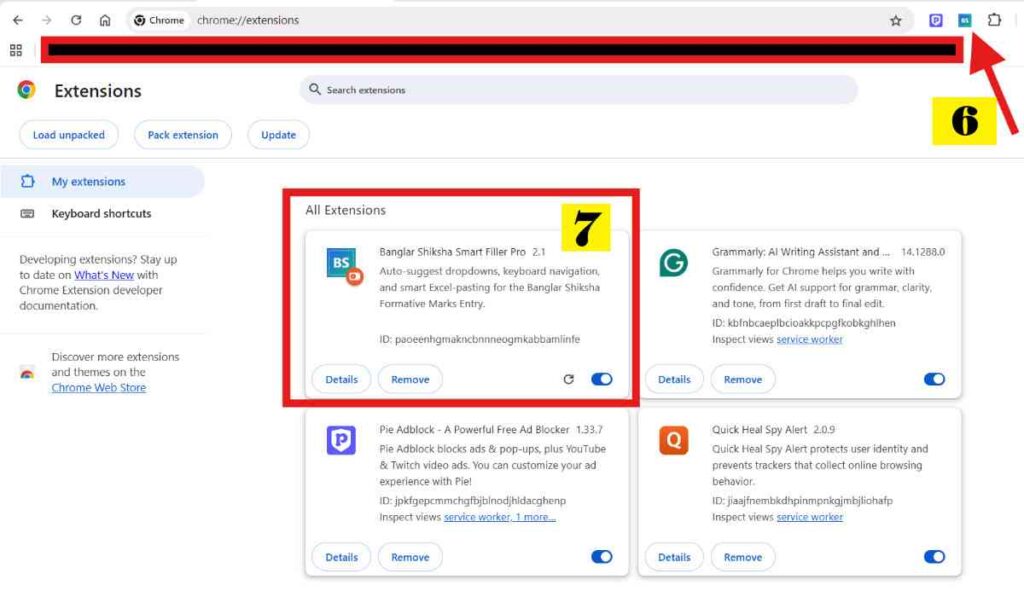Reload the Banglar Shiksha Smart Filler extension
The height and width of the screenshot is (591, 1024).
(x=569, y=379)
